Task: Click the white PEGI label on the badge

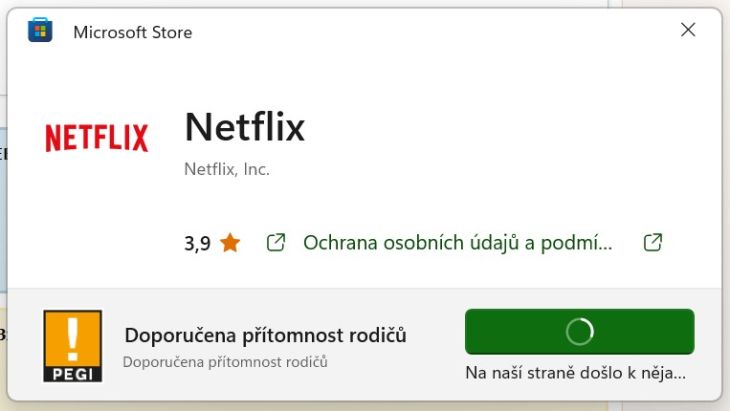Action: click(x=73, y=374)
